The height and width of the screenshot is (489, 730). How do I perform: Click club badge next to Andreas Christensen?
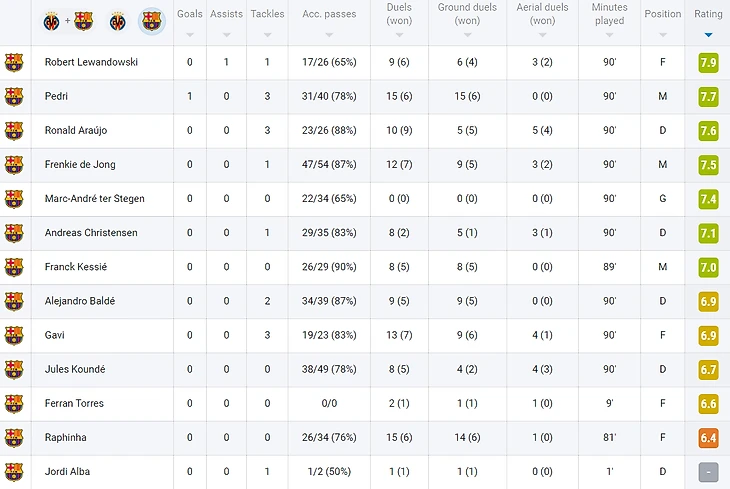[x=14, y=233]
